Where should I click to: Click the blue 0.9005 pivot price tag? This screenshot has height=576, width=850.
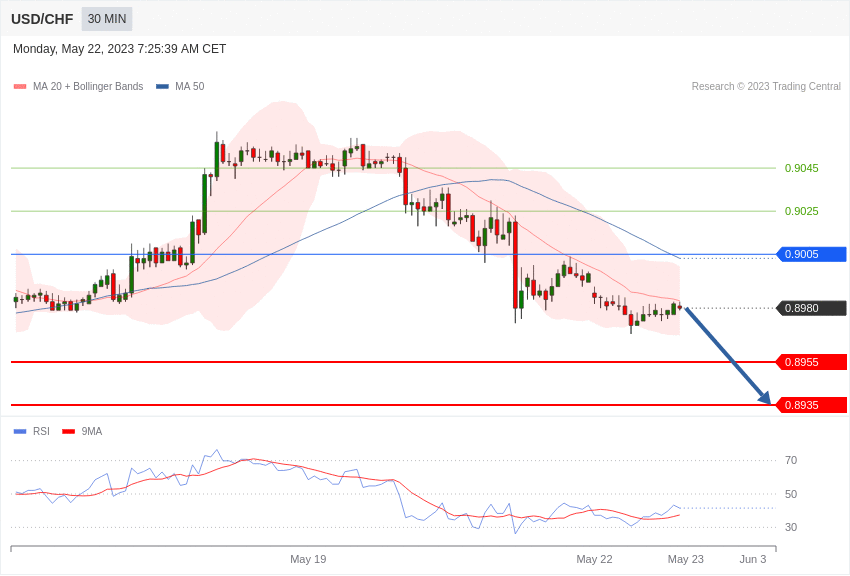coord(812,254)
